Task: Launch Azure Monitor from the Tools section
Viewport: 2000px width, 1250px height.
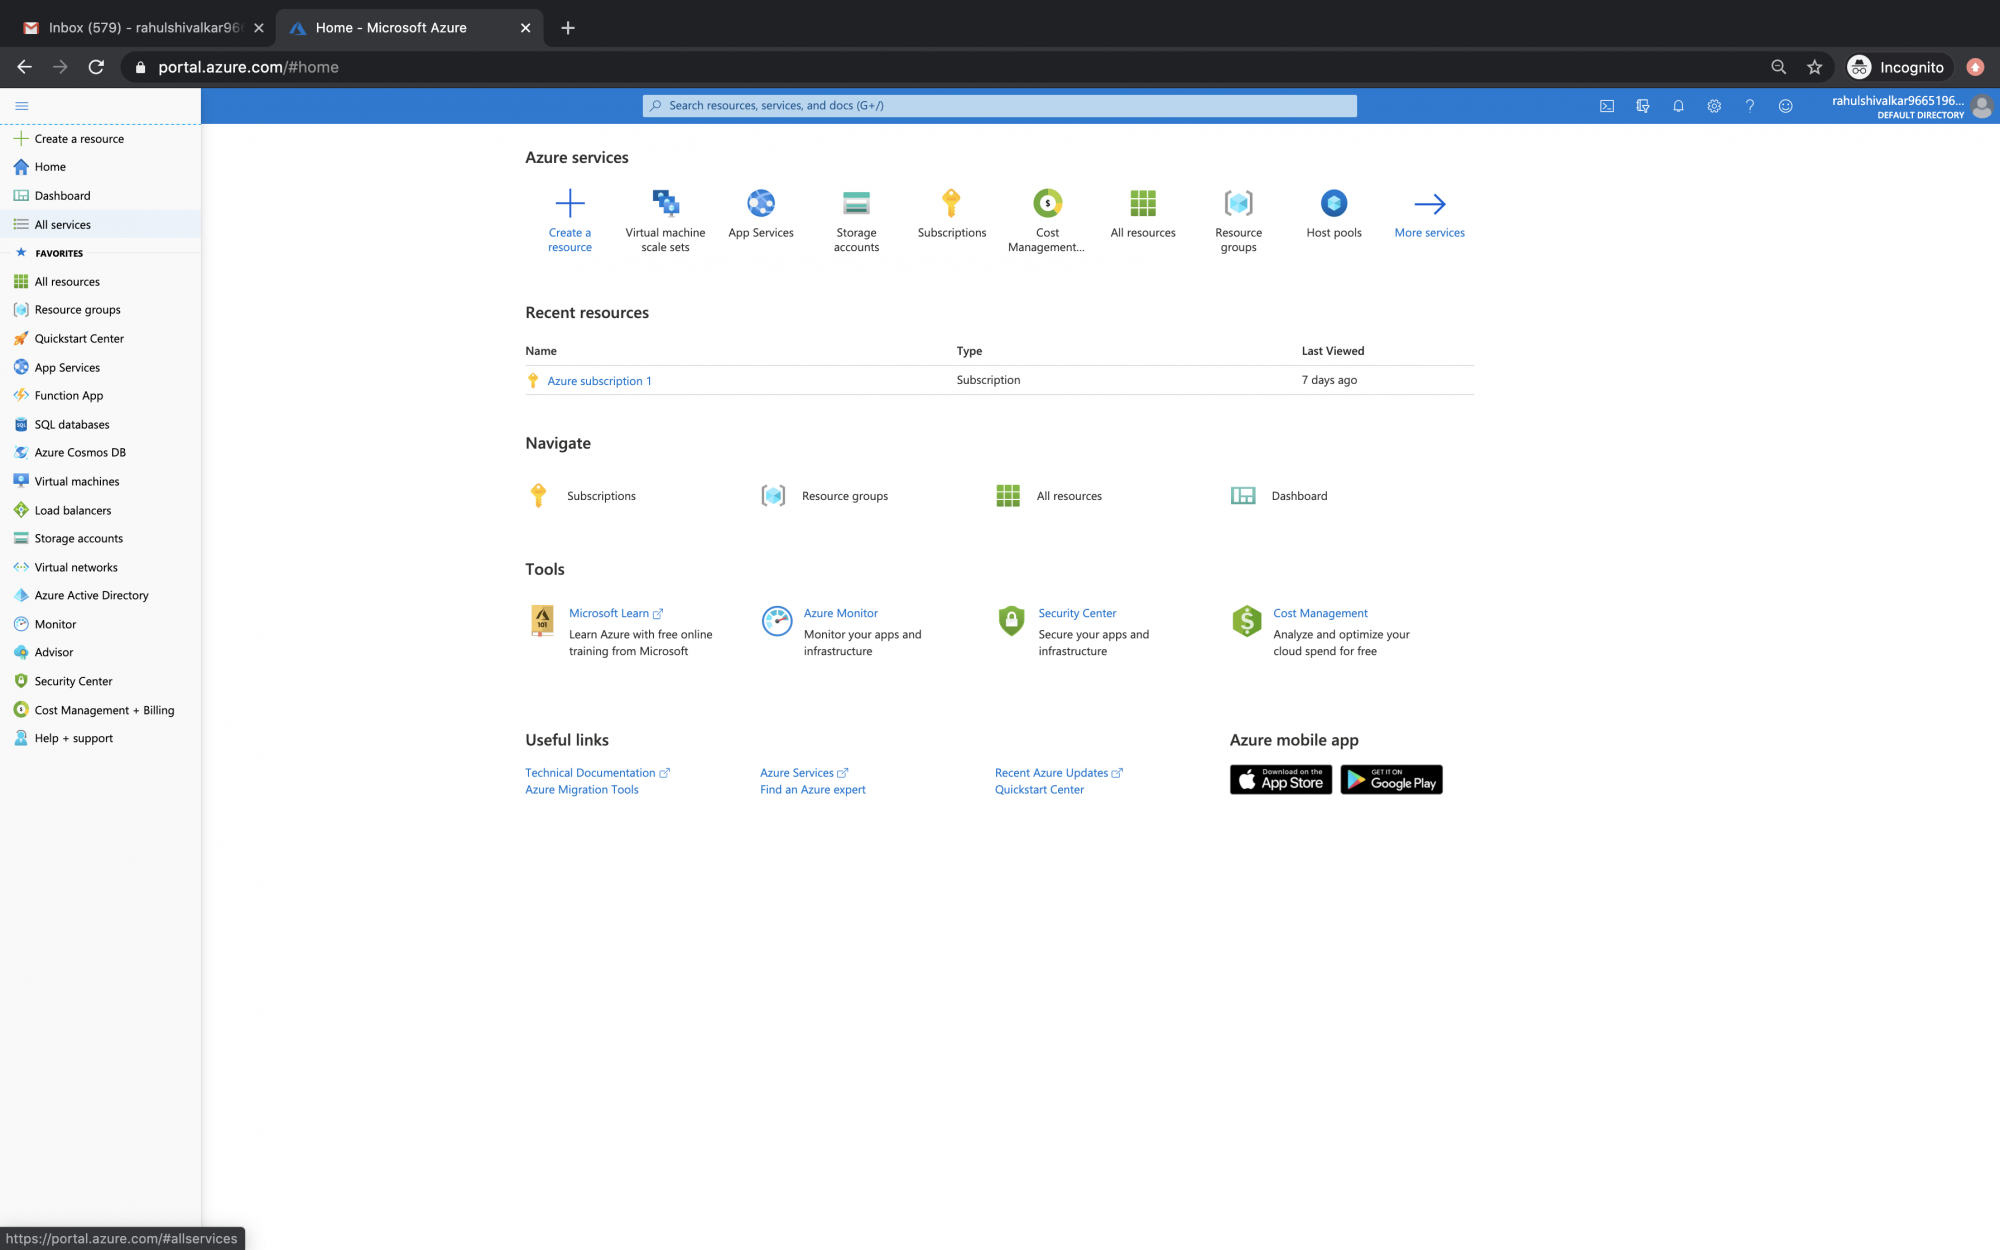Action: pyautogui.click(x=840, y=613)
